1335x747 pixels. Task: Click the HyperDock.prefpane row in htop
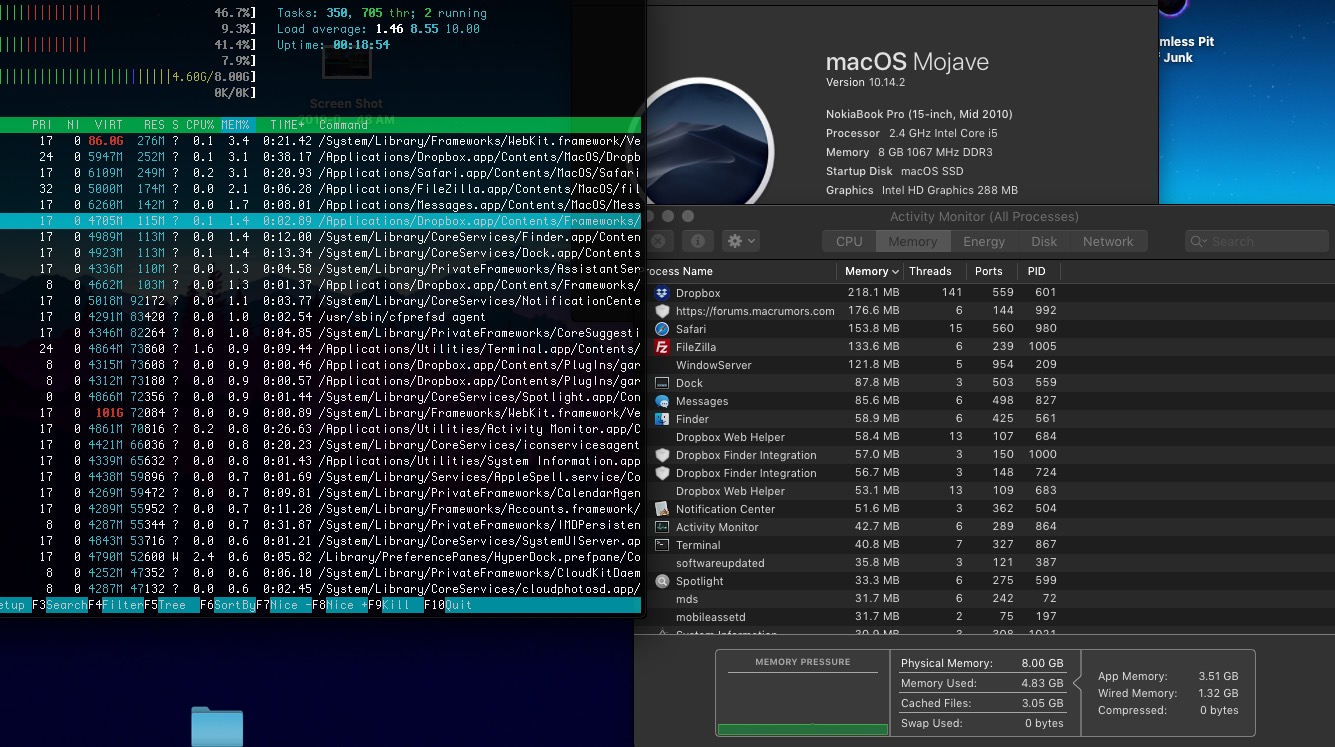click(320, 557)
